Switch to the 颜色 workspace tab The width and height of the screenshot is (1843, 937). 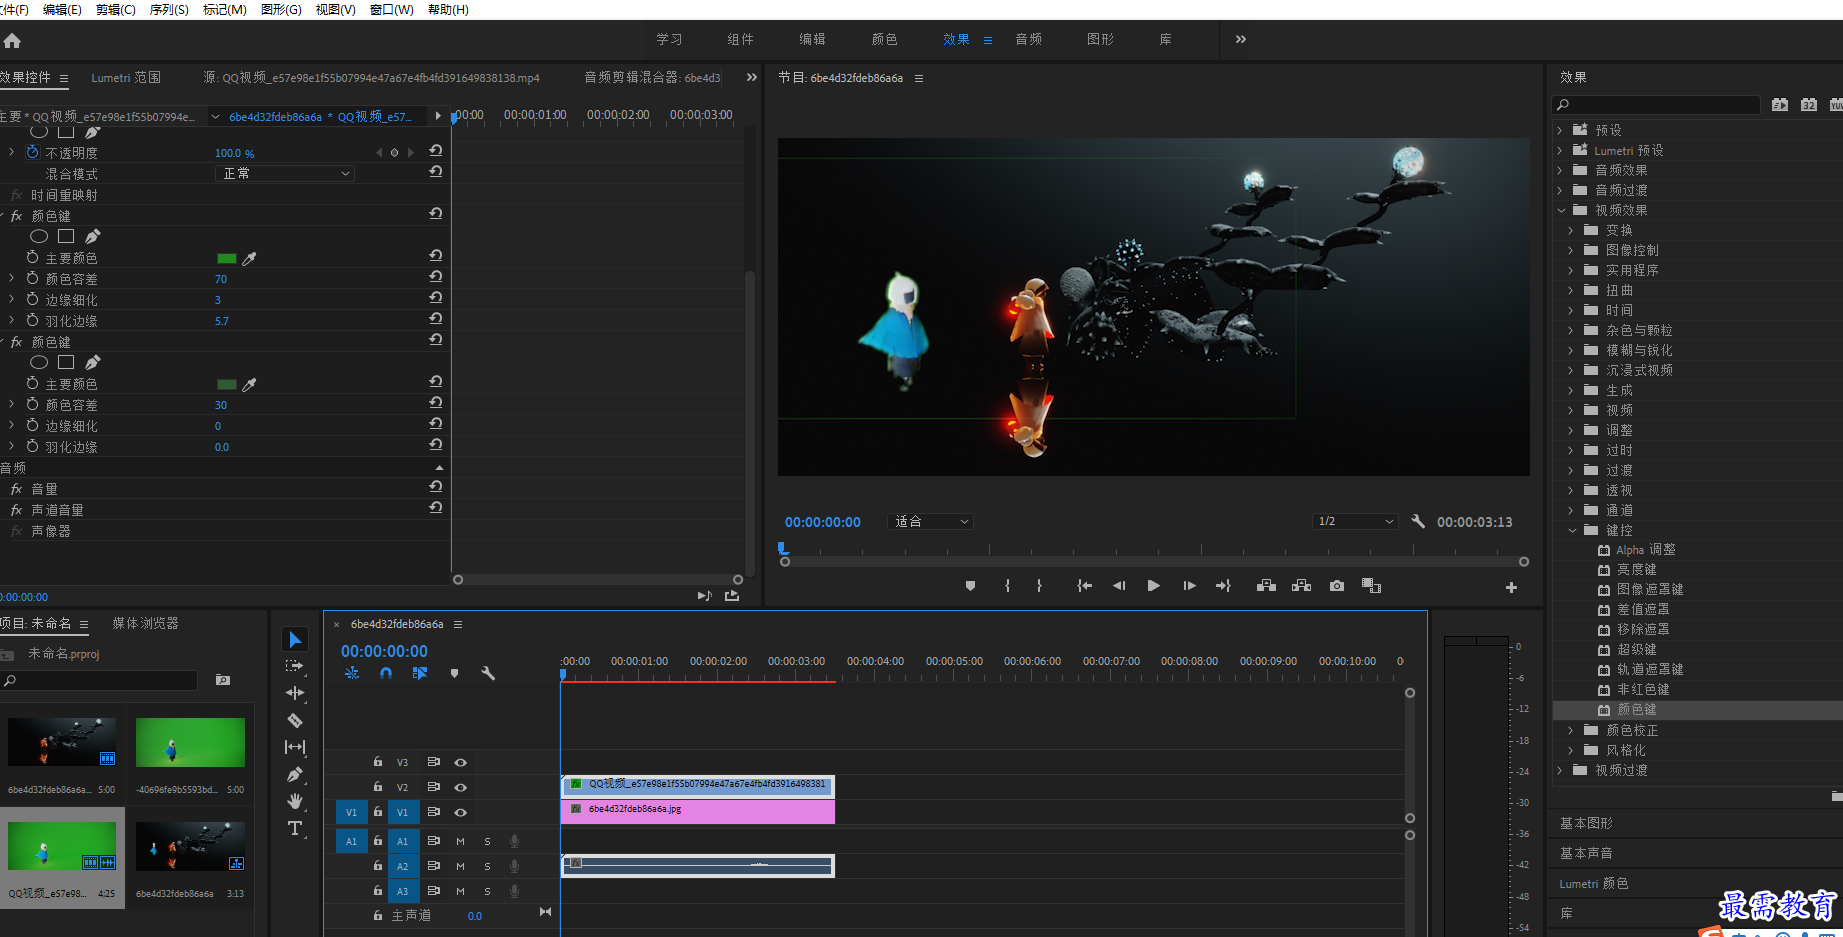pyautogui.click(x=884, y=39)
